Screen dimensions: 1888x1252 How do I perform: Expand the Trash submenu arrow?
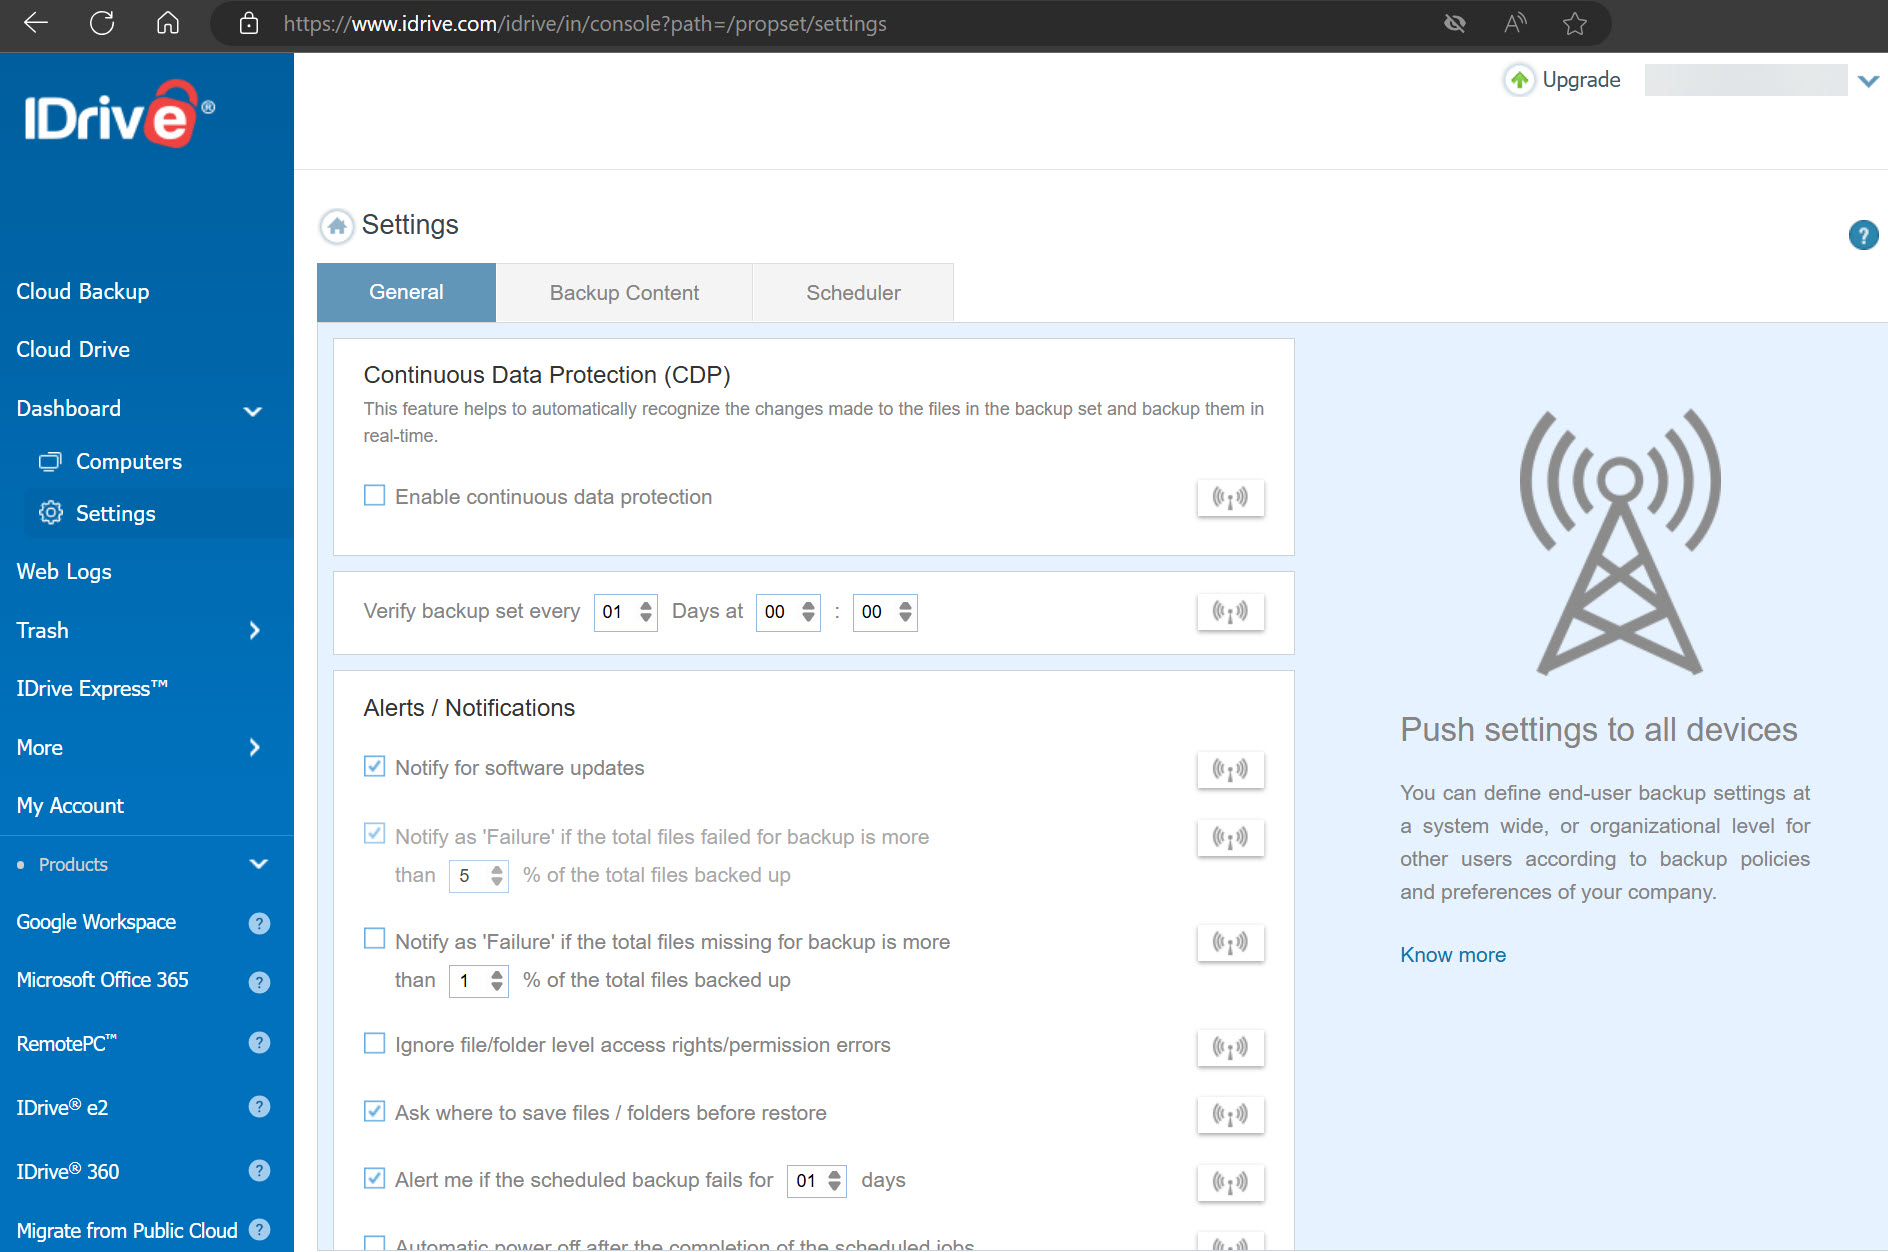254,630
